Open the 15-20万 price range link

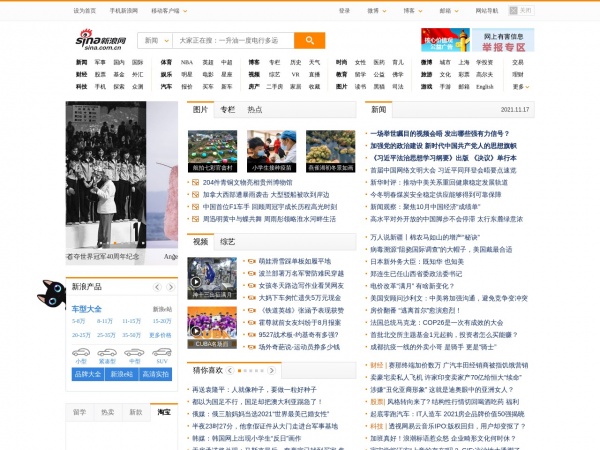point(162,321)
